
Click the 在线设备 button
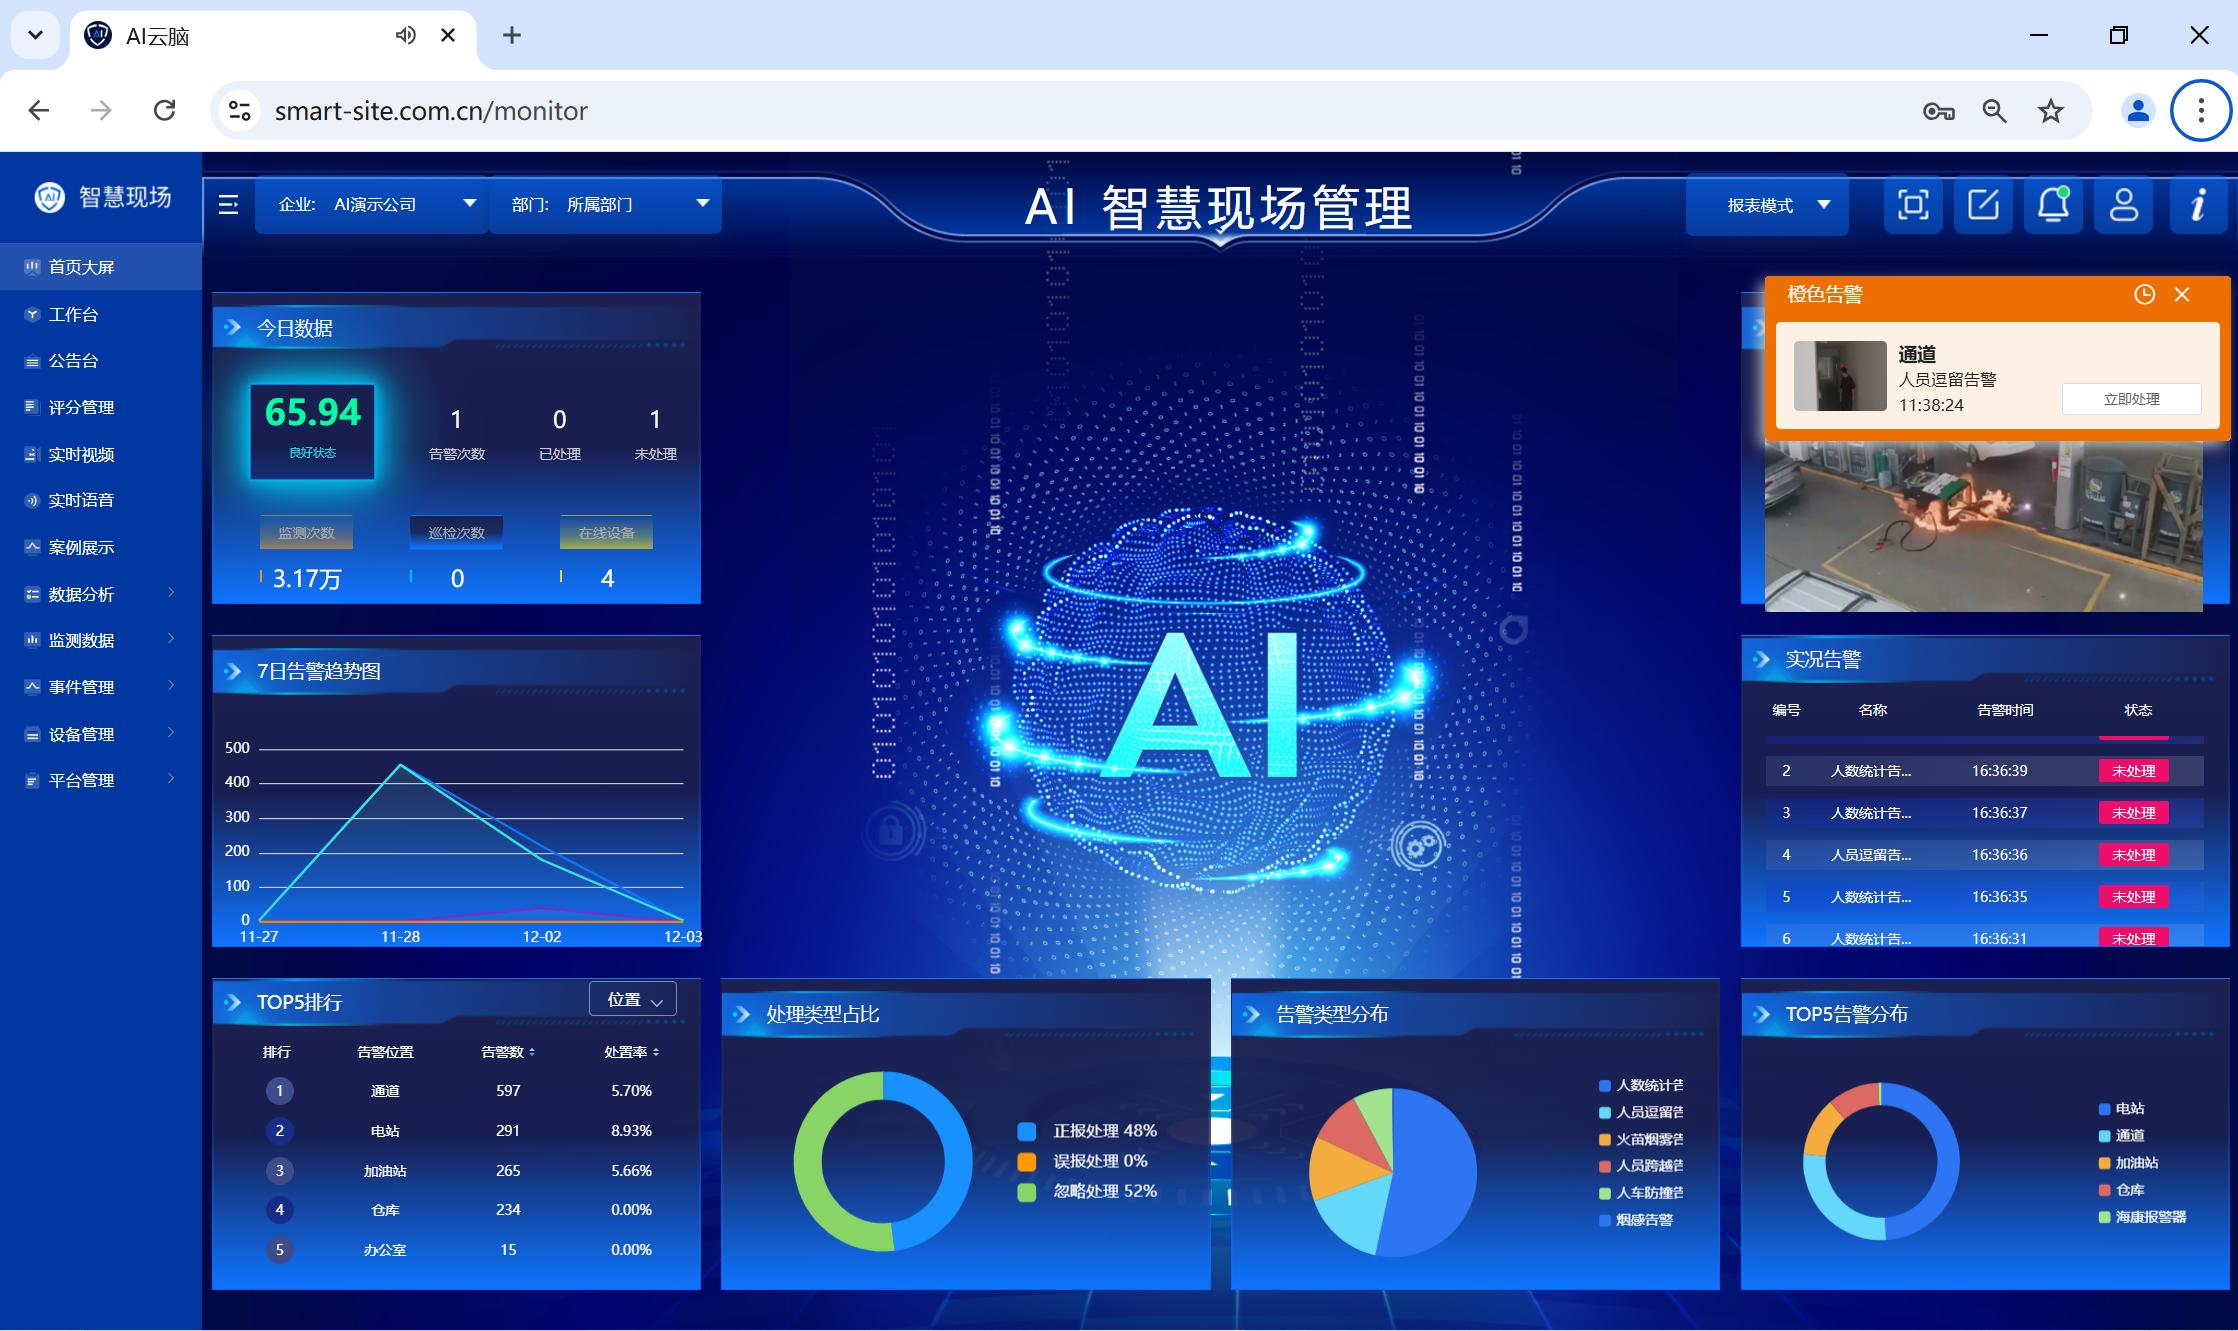point(606,532)
